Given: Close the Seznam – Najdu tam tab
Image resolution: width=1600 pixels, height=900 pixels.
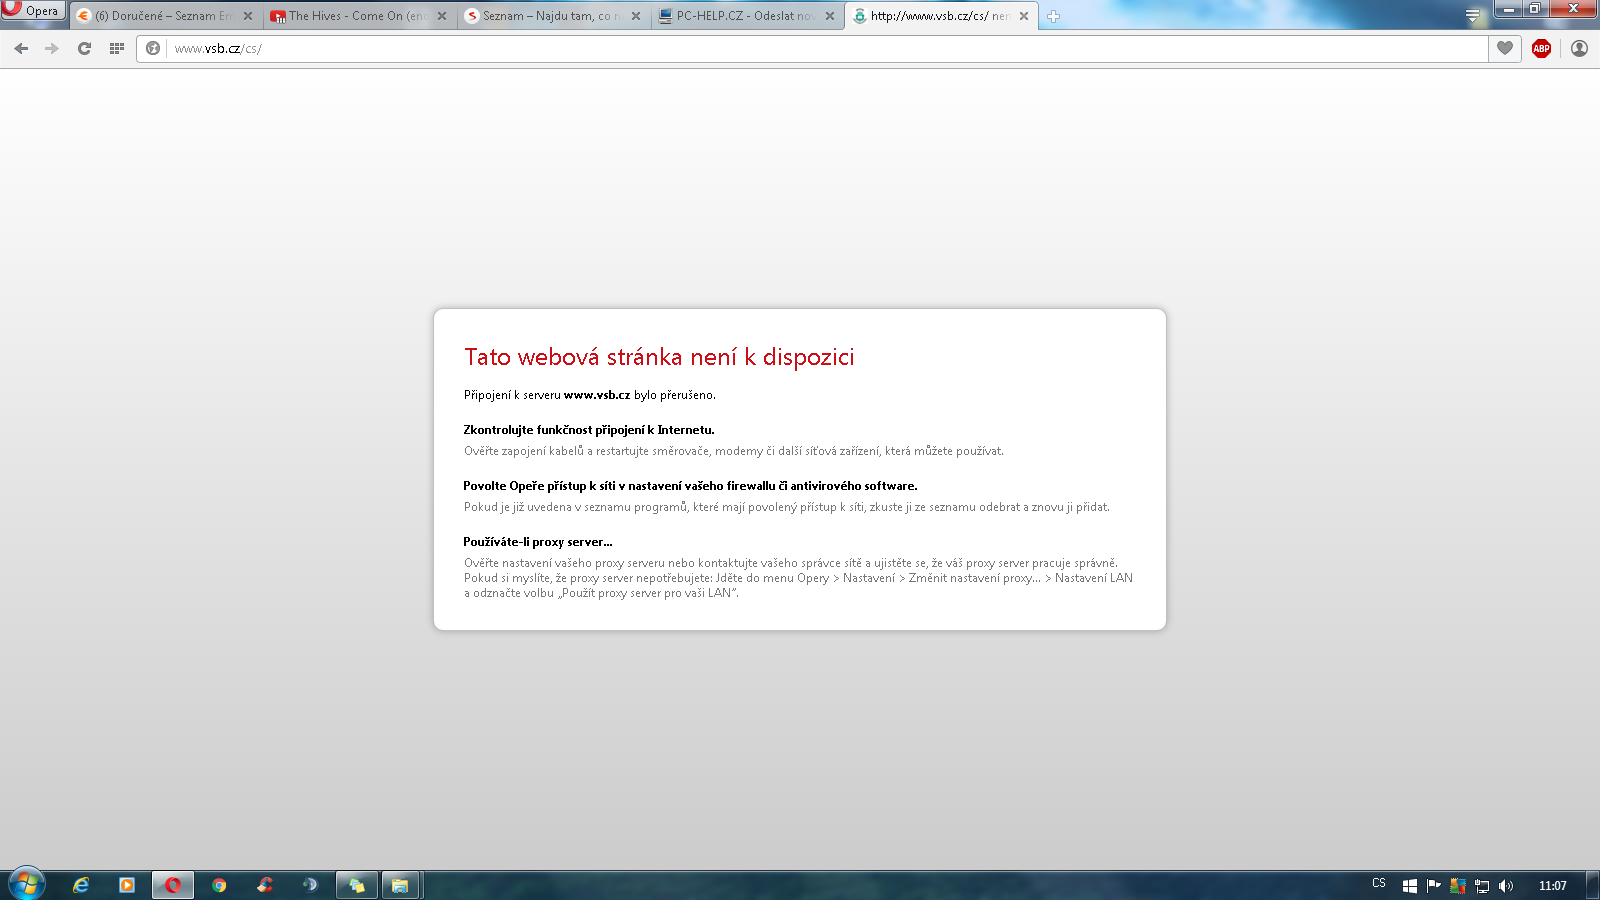Looking at the screenshot, I should click(636, 16).
